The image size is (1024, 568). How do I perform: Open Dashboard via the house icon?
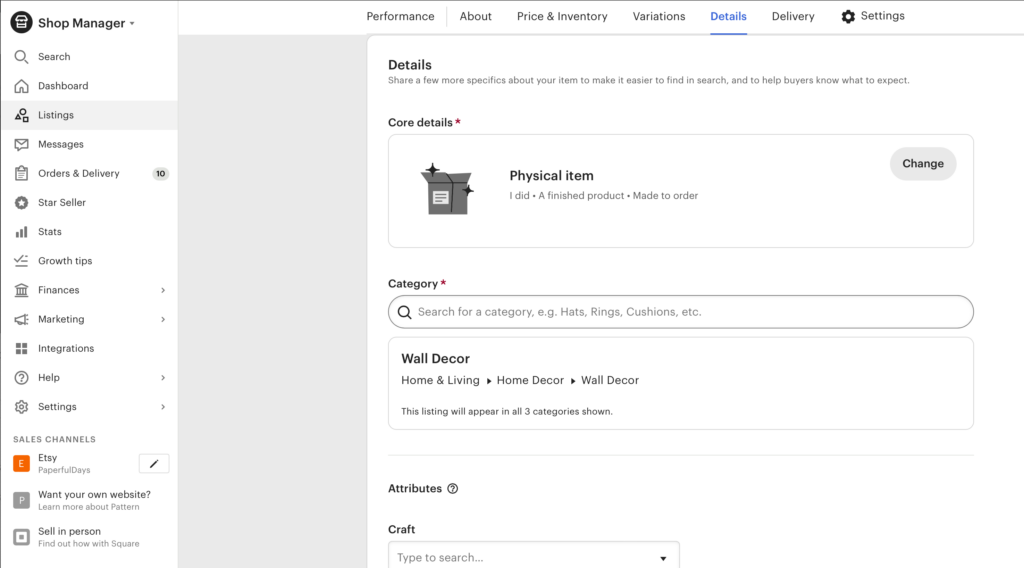coord(22,86)
